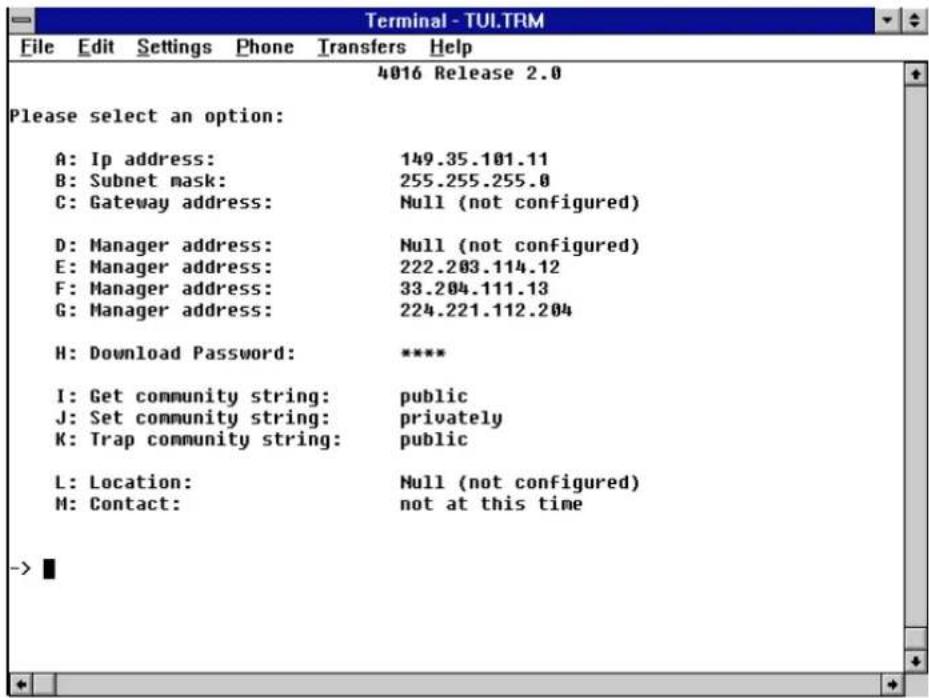Click the 'A: Ip address:' label
This screenshot has height=698, width=929.
pos(135,159)
